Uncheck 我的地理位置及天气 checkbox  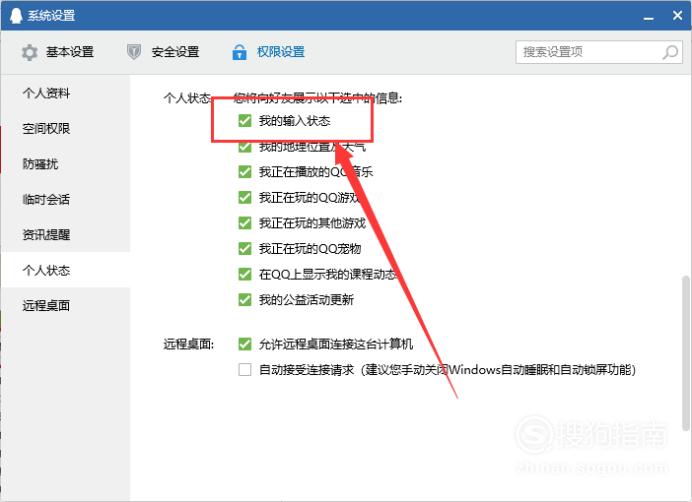[244, 146]
